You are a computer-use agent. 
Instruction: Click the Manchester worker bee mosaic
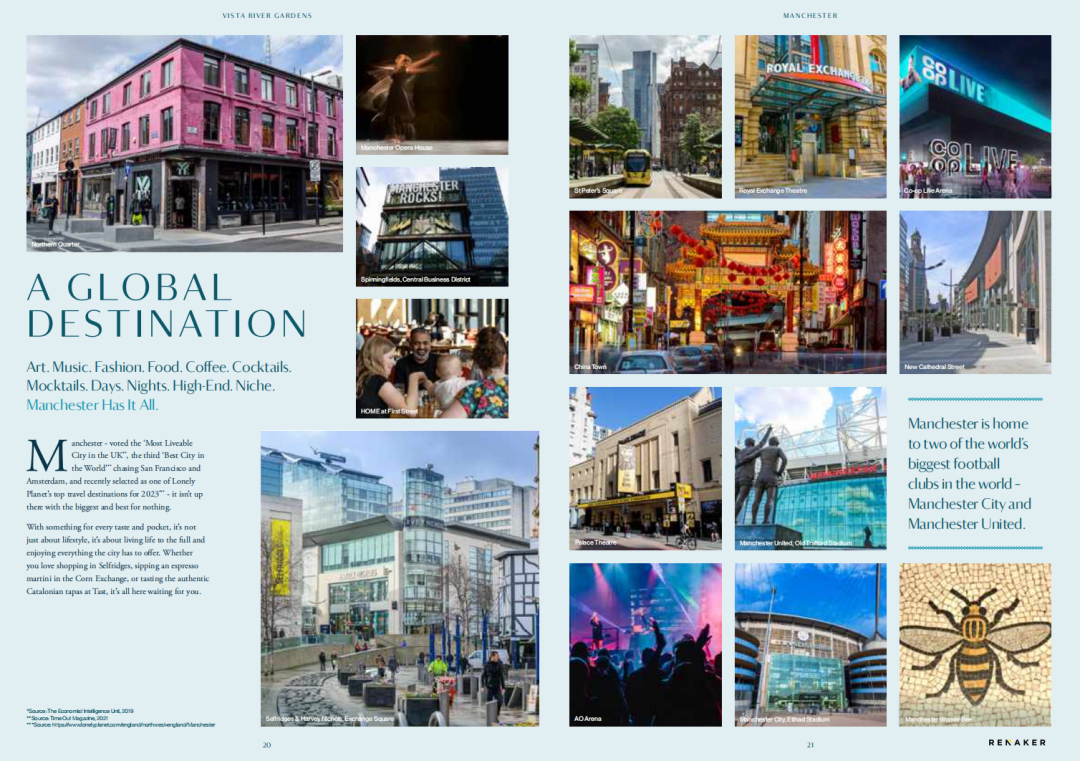click(x=975, y=644)
